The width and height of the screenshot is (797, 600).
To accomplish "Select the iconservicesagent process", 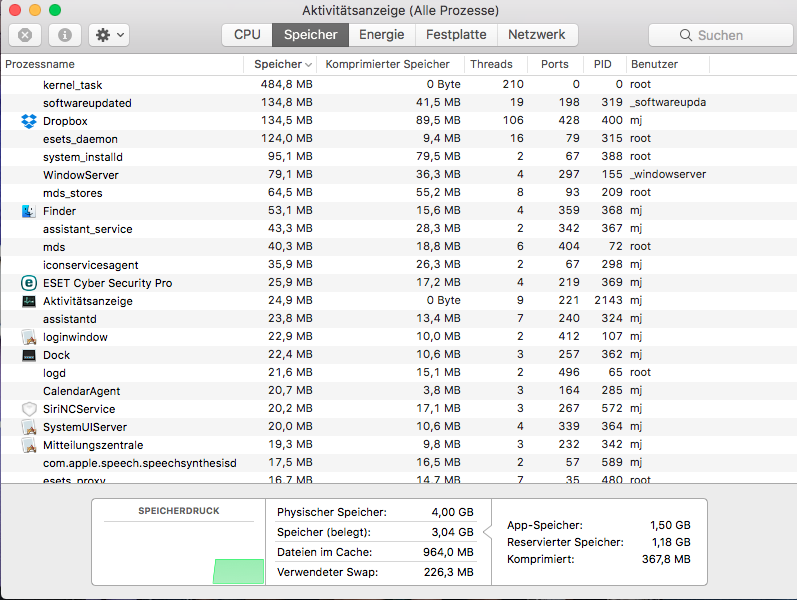I will (398, 265).
